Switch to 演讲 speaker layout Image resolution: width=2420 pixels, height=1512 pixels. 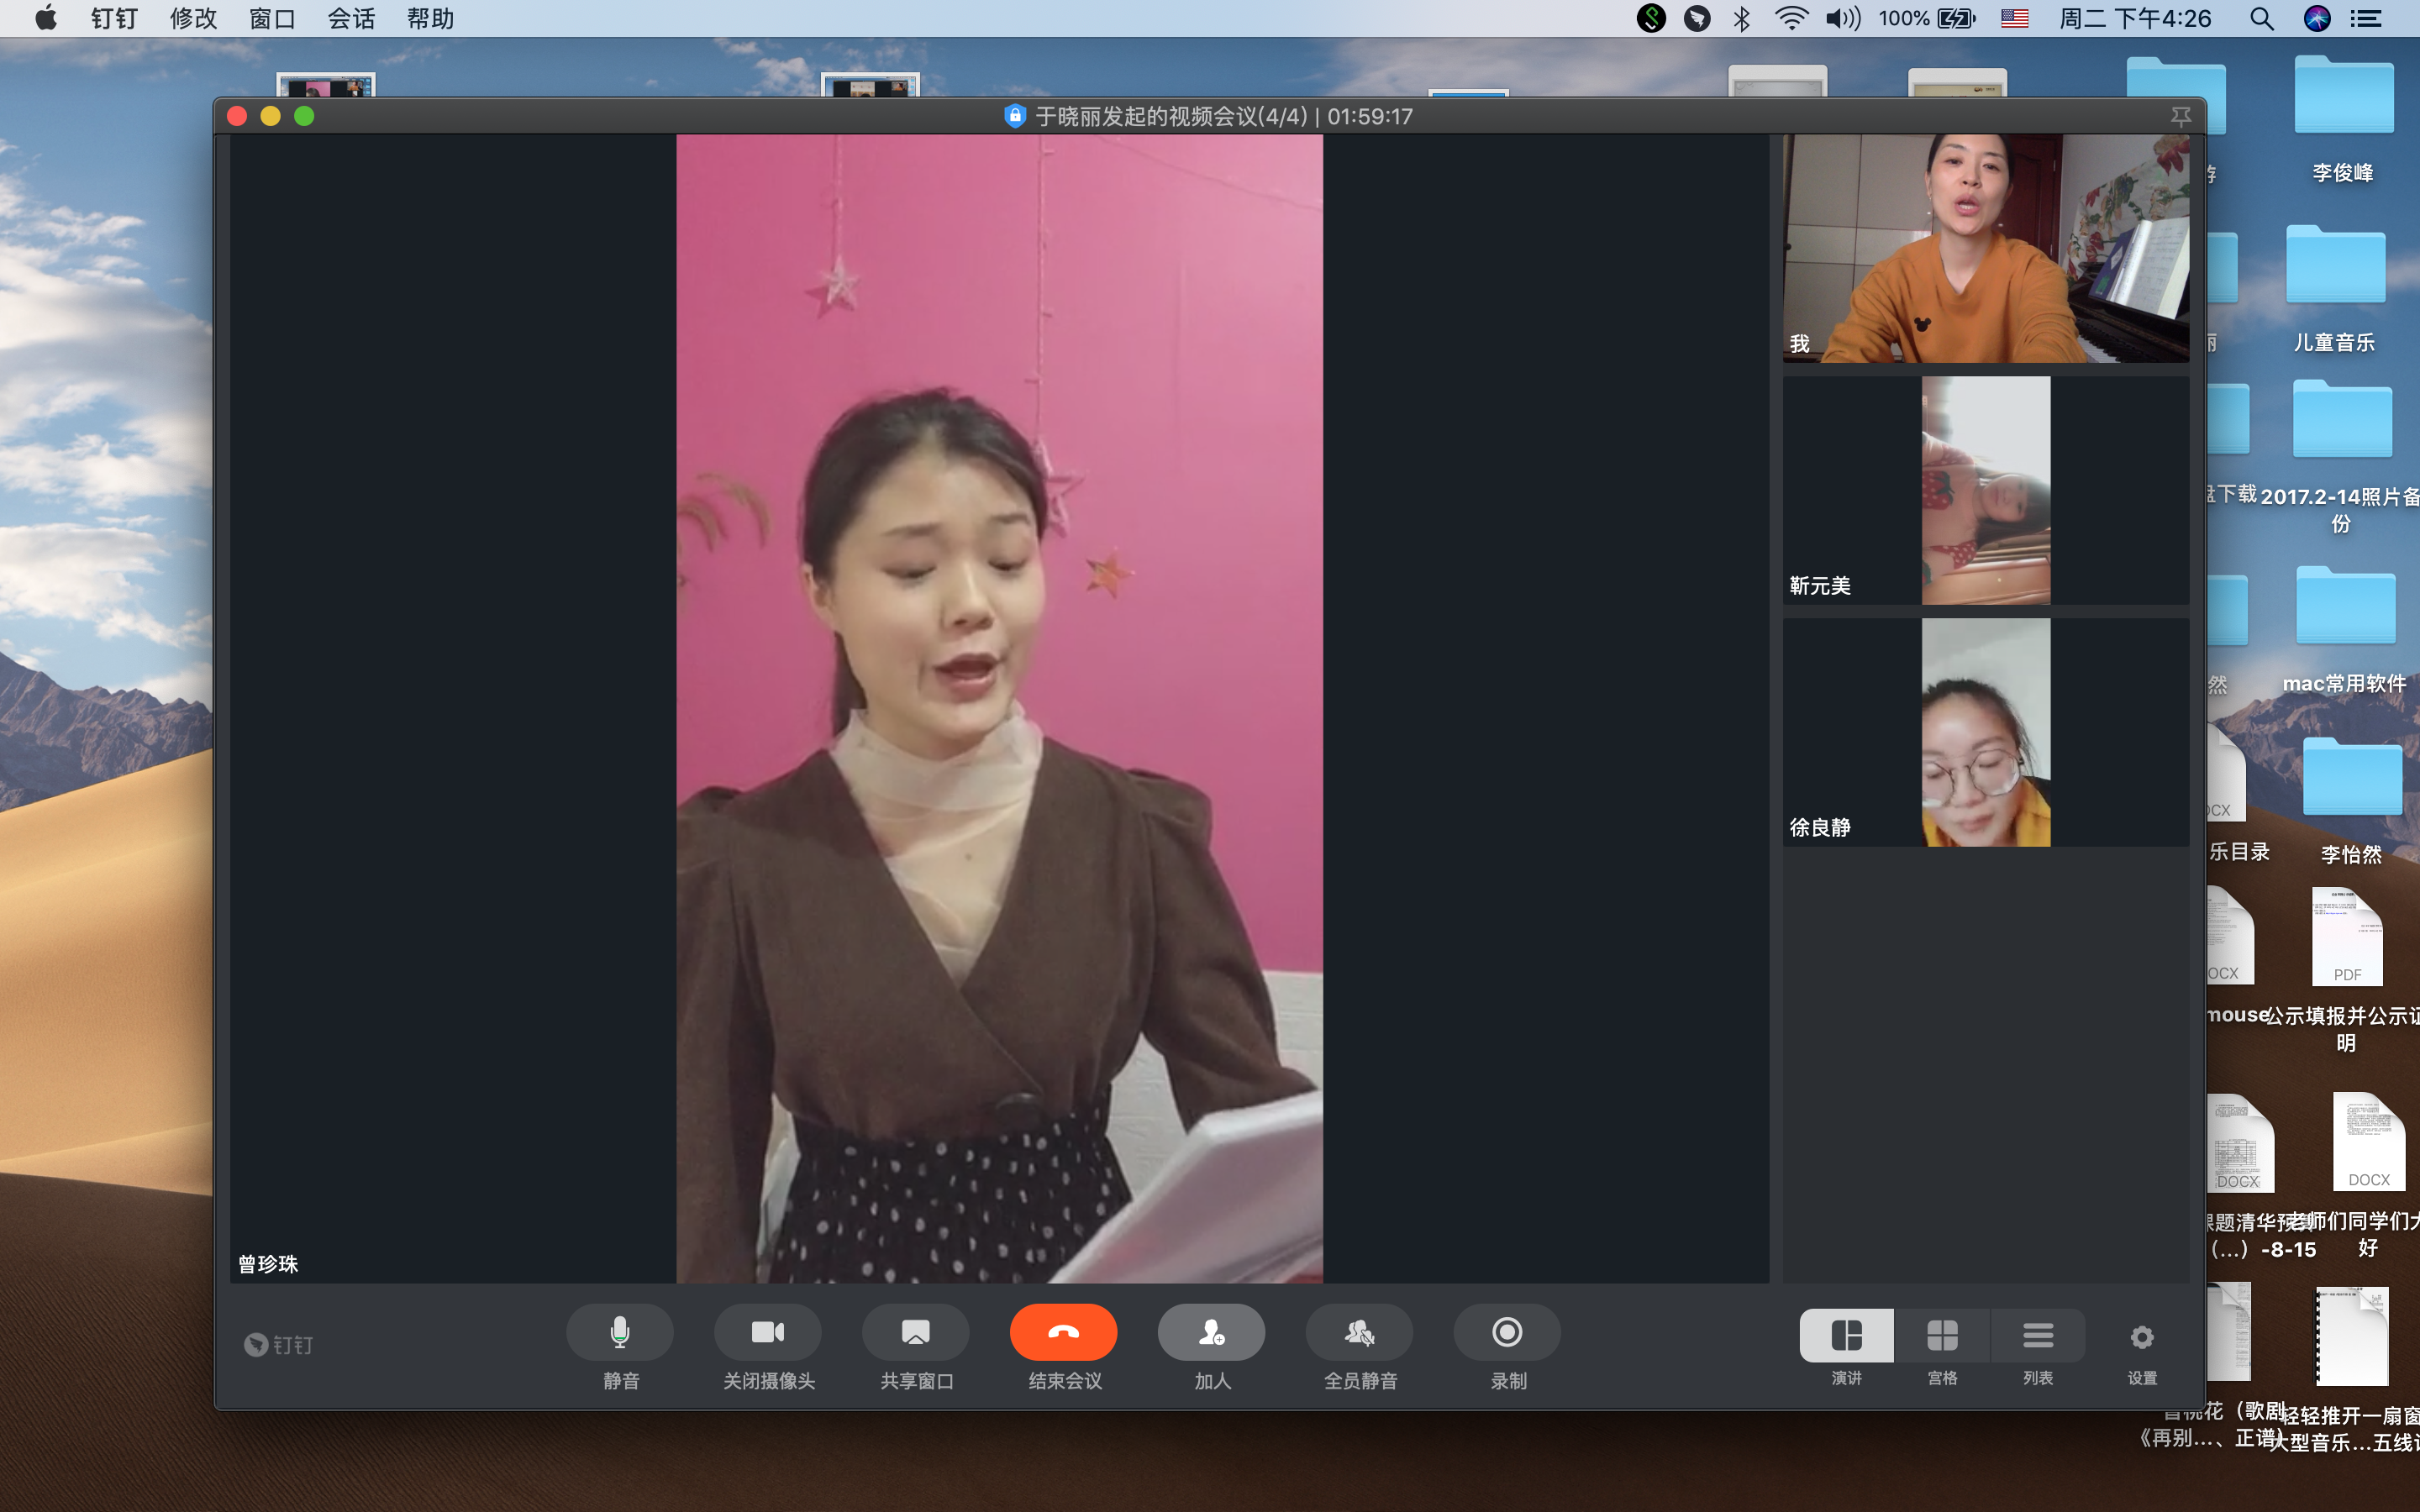1846,1335
